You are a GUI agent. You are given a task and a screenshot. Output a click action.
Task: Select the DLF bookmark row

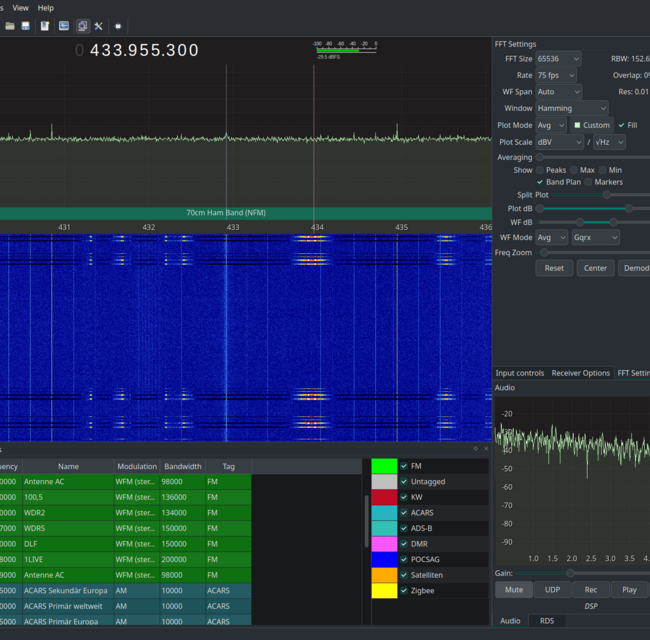tap(125, 544)
